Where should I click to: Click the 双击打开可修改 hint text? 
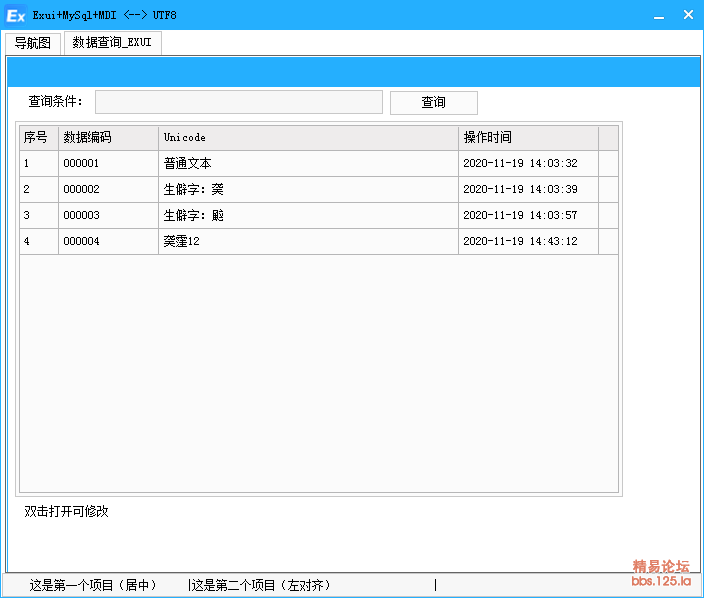(x=67, y=511)
